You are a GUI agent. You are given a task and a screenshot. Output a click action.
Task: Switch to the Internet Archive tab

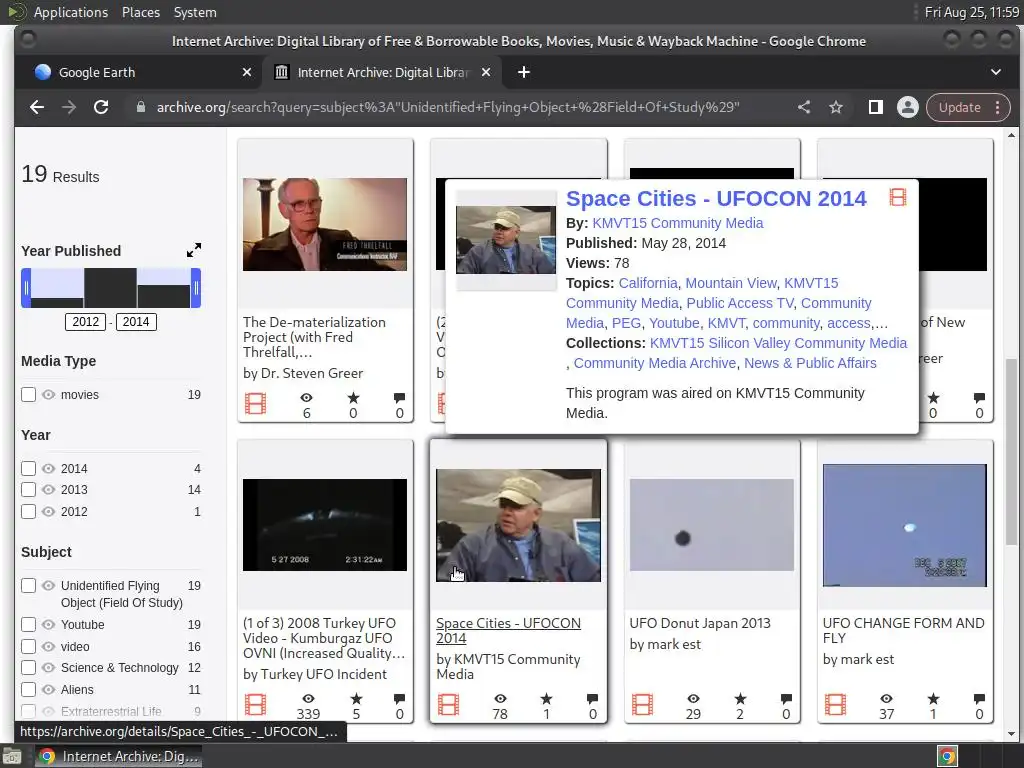click(382, 72)
